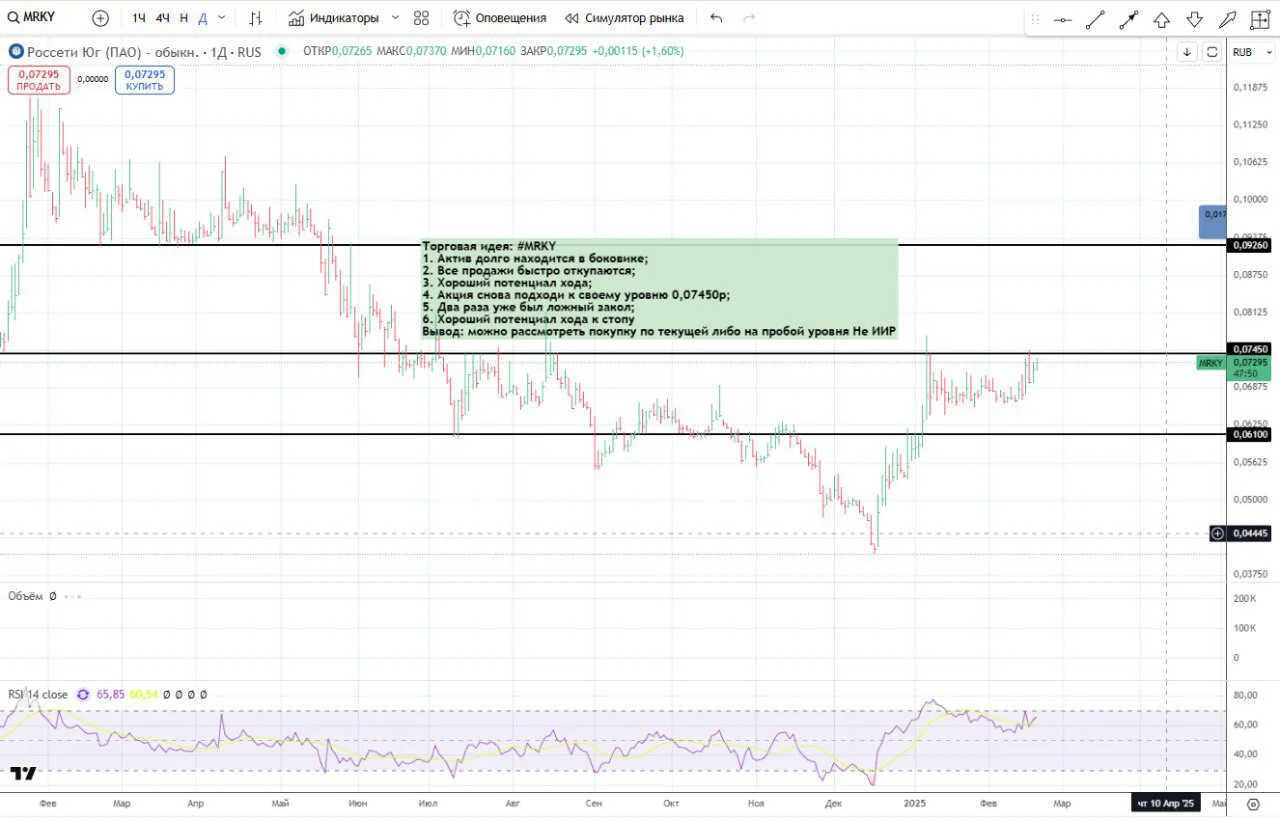Click the 0,06100 horizontal line price label

[x=1250, y=434]
